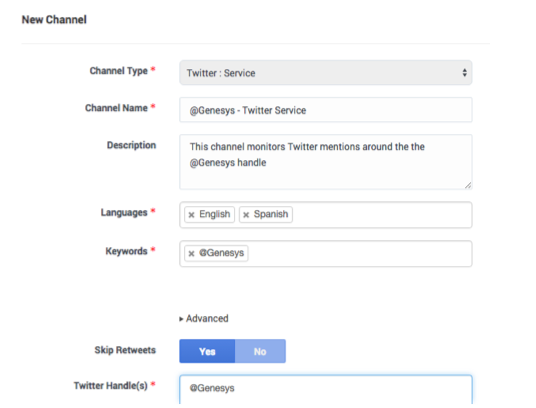Remove the English language tag
This screenshot has width=536, height=408.
click(x=191, y=215)
